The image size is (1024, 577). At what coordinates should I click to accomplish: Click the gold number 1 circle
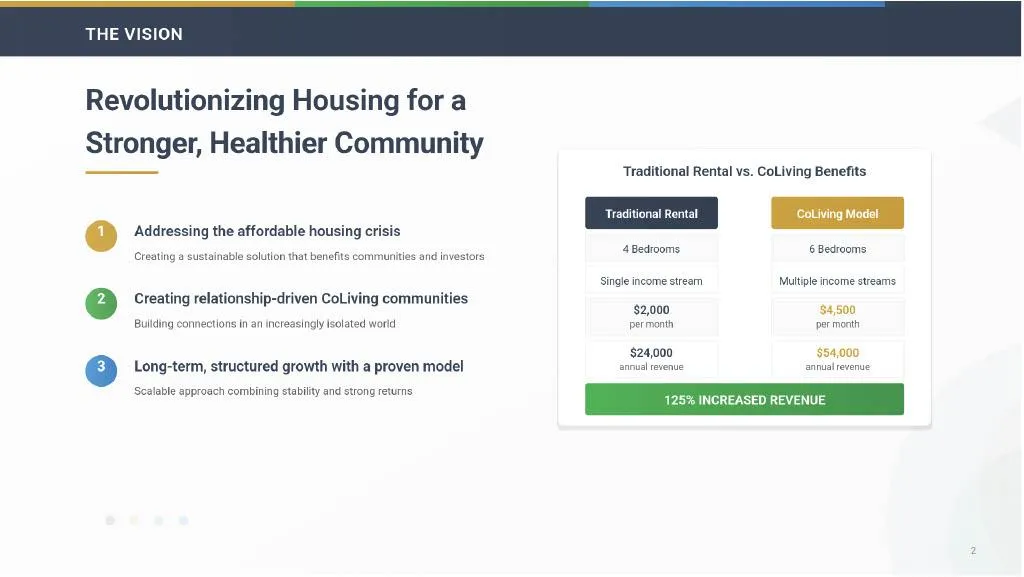101,235
